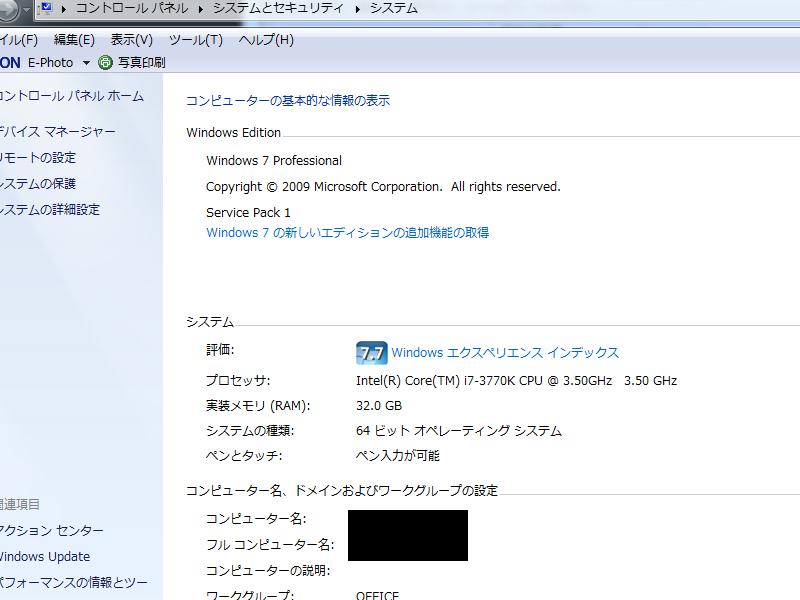Click the Service Pack 1 text

[x=248, y=213]
